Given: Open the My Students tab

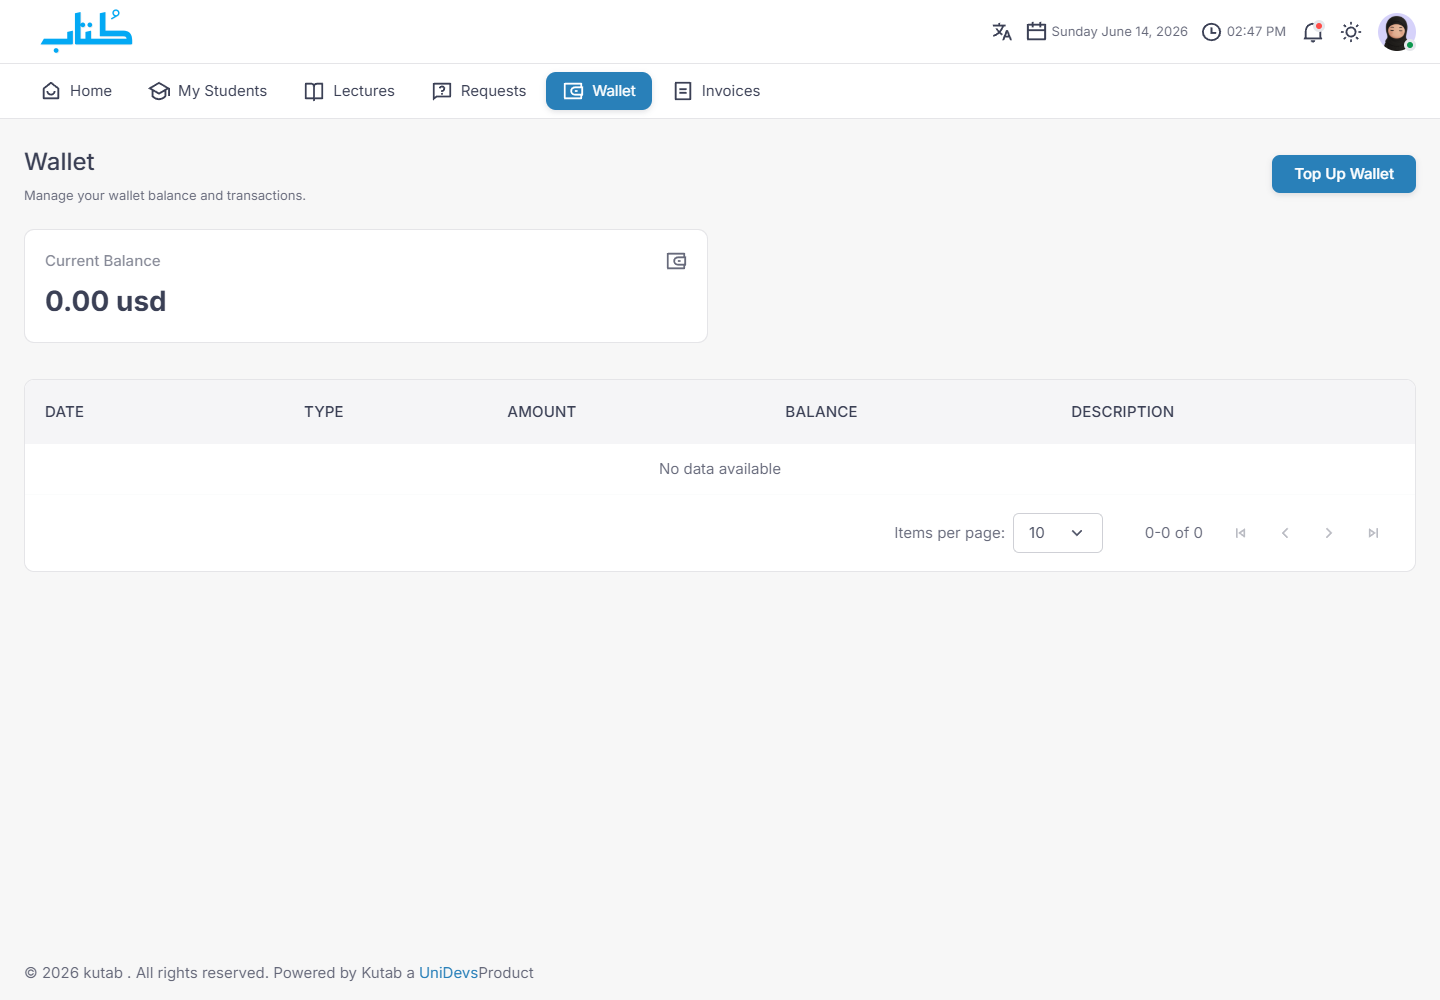Looking at the screenshot, I should [208, 91].
